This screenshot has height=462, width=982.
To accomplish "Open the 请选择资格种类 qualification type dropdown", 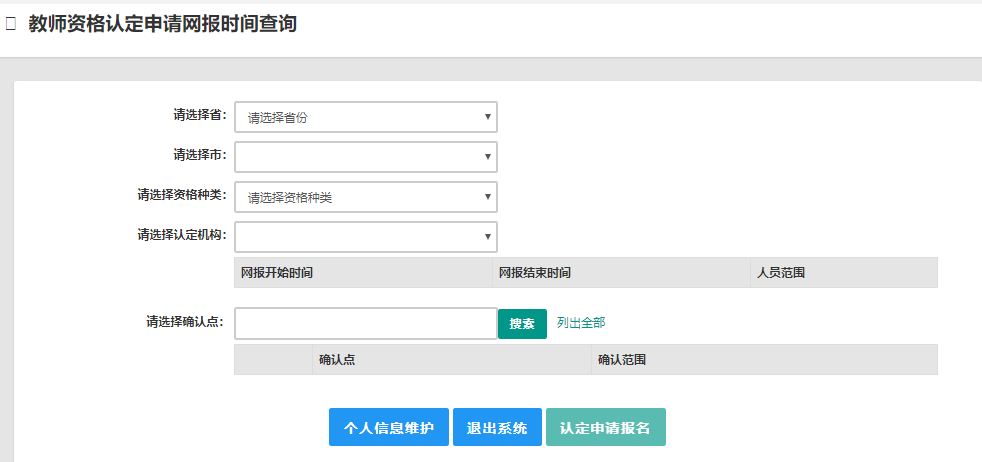I will [365, 197].
